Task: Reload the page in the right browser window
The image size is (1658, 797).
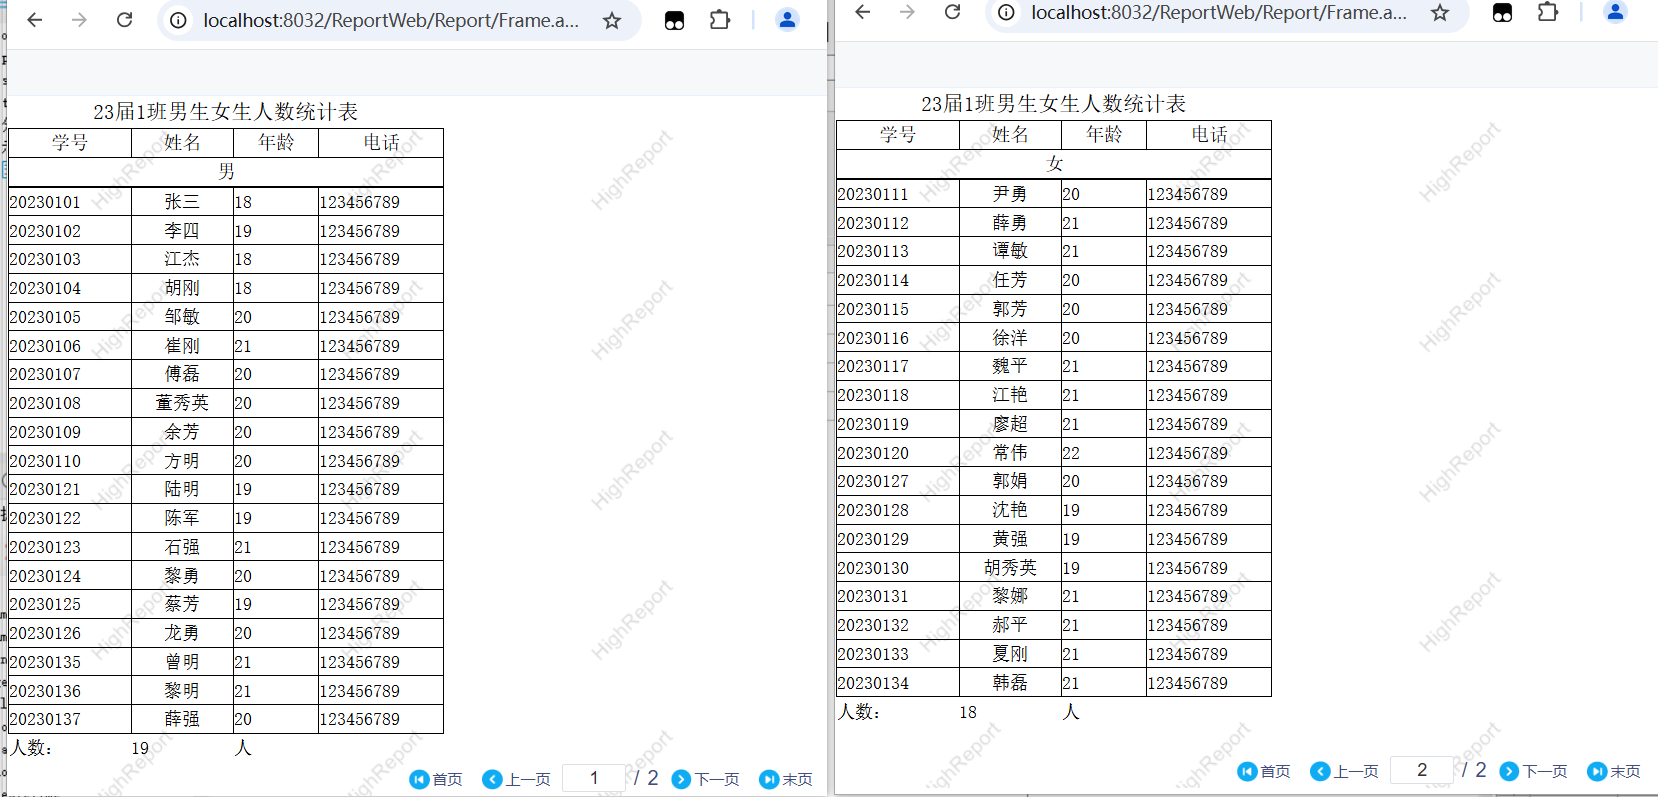Action: point(952,12)
